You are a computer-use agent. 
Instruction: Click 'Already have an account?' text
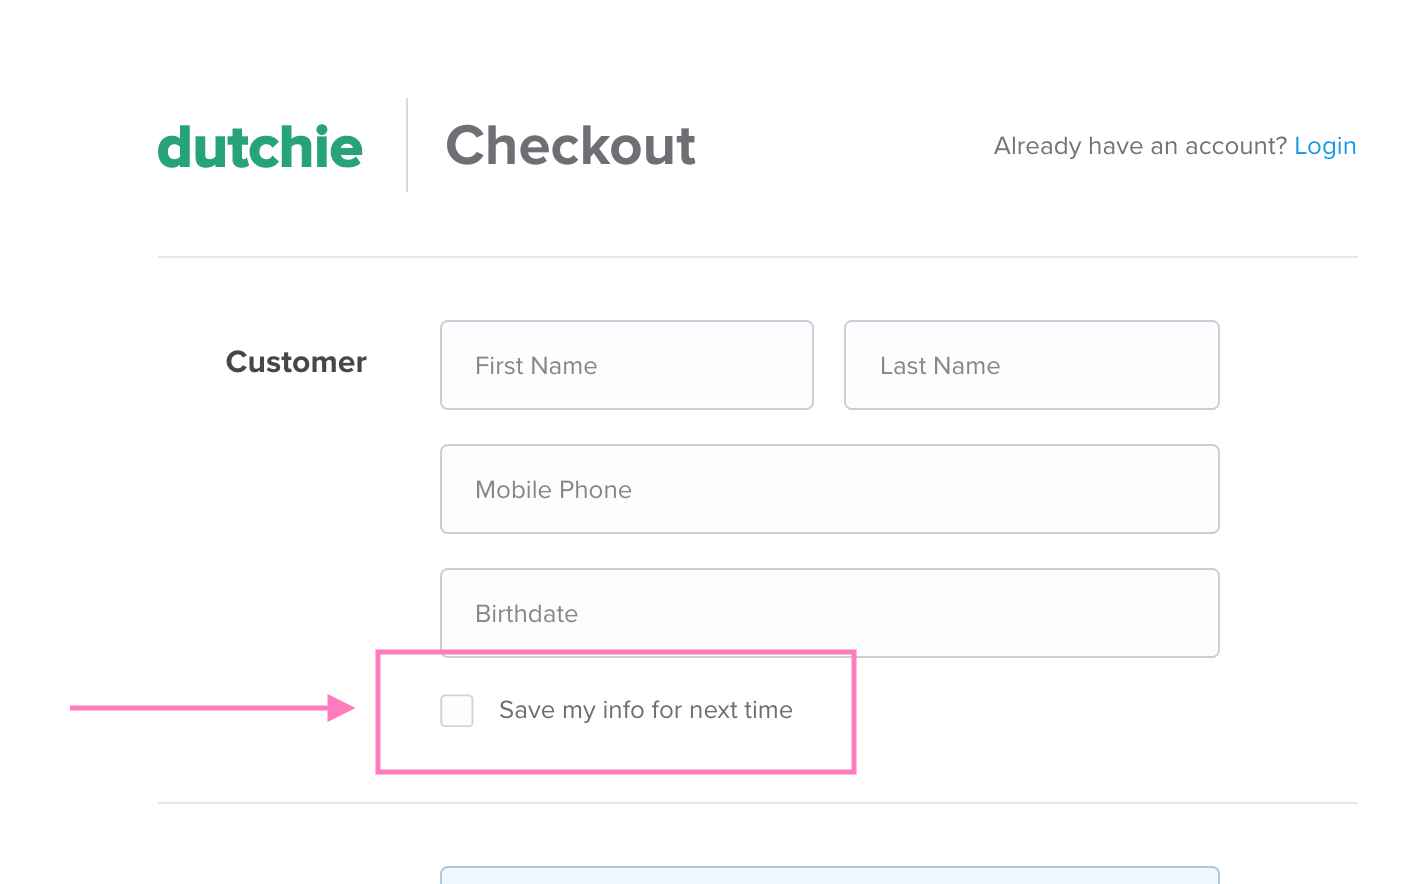pos(1139,146)
